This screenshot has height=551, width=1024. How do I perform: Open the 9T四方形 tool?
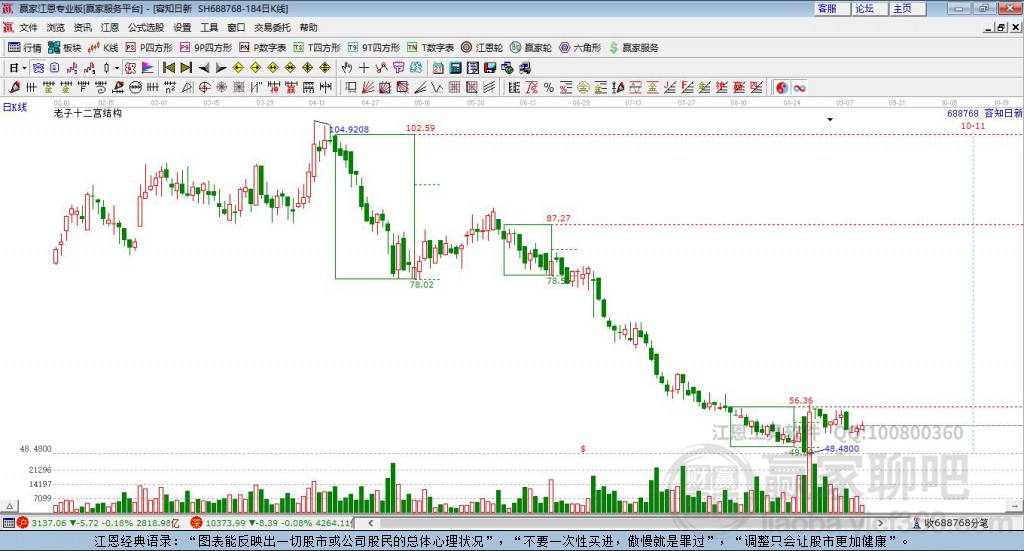pyautogui.click(x=374, y=48)
